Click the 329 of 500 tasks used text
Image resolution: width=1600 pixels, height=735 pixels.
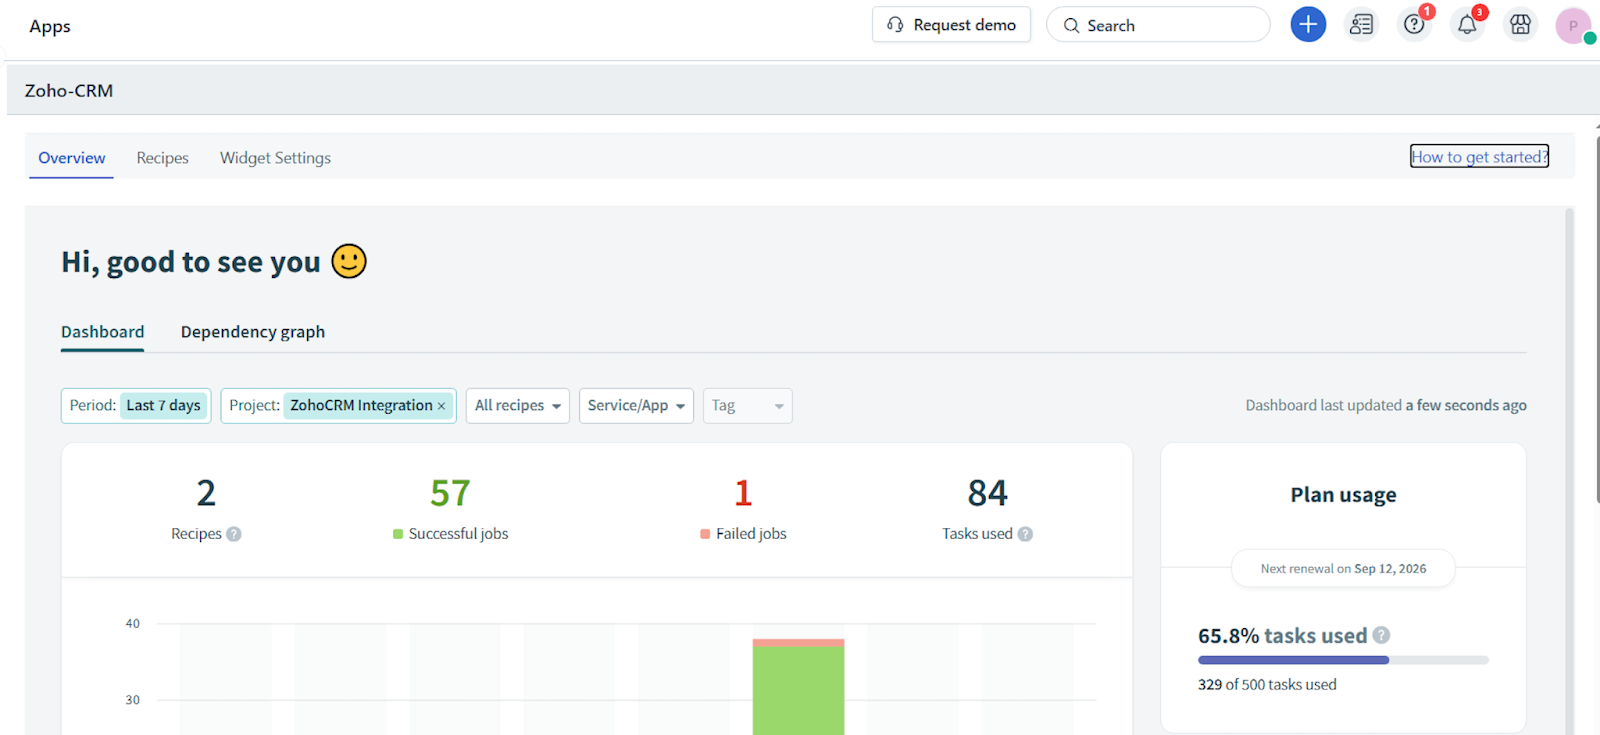click(x=1267, y=685)
